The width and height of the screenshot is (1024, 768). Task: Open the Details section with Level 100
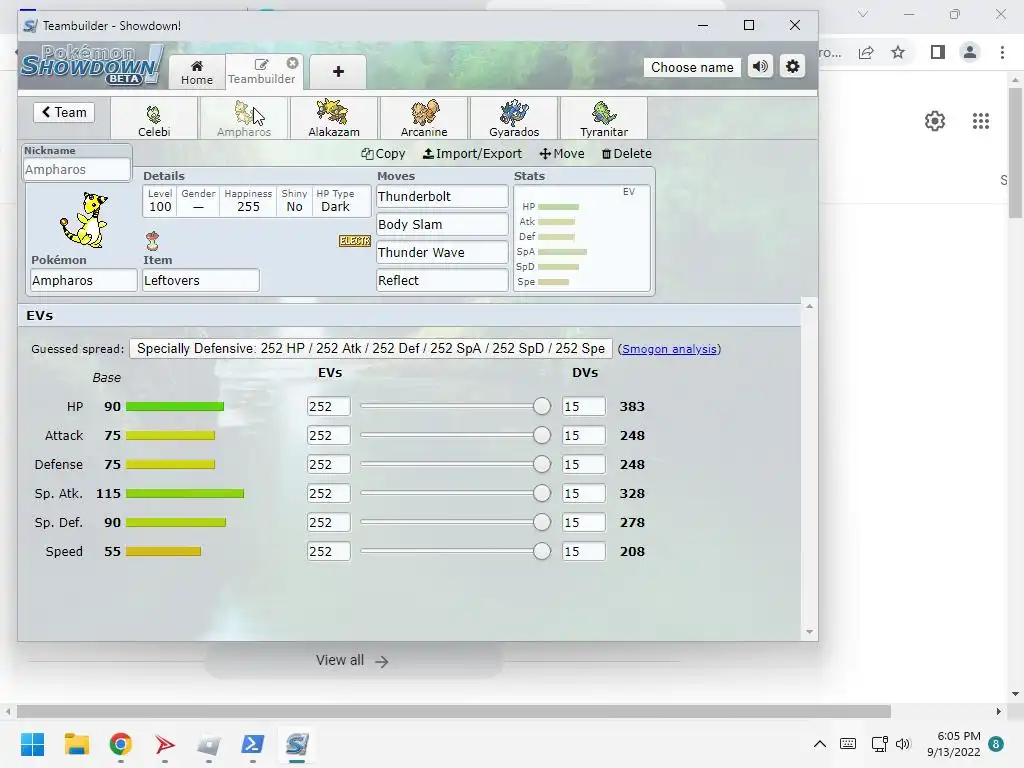tap(257, 201)
